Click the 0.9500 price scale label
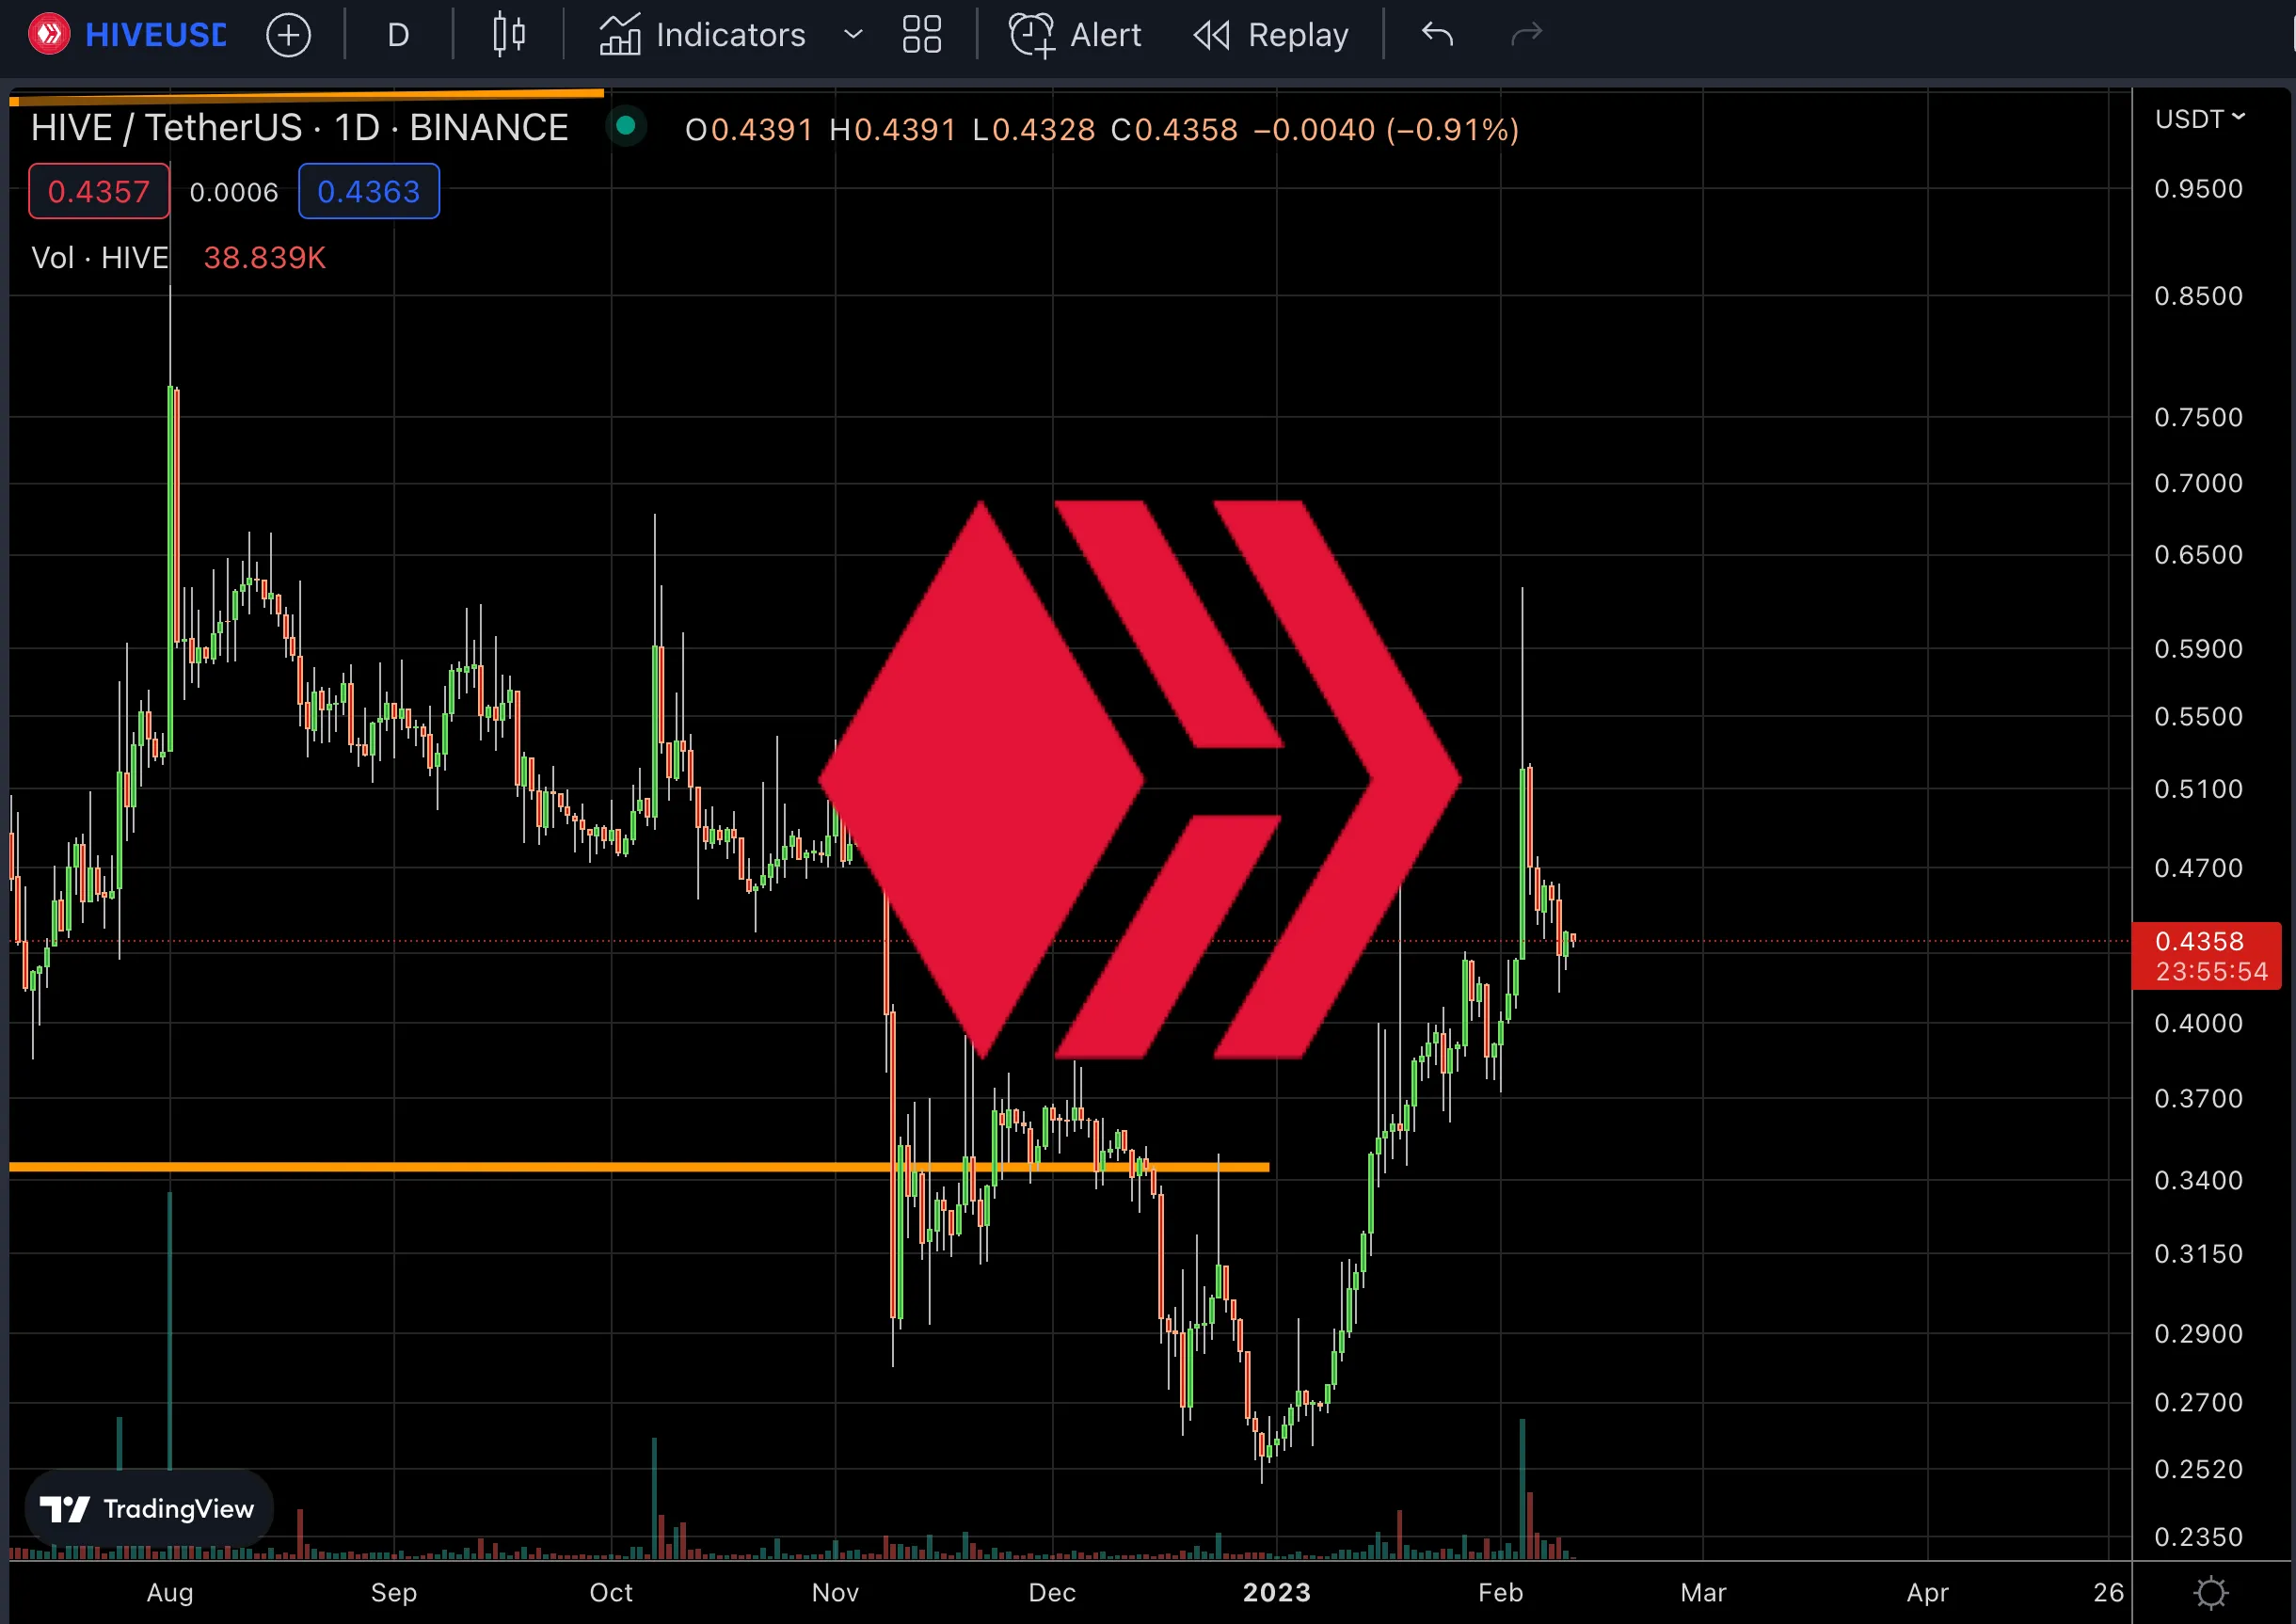This screenshot has width=2296, height=1624. click(x=2199, y=189)
